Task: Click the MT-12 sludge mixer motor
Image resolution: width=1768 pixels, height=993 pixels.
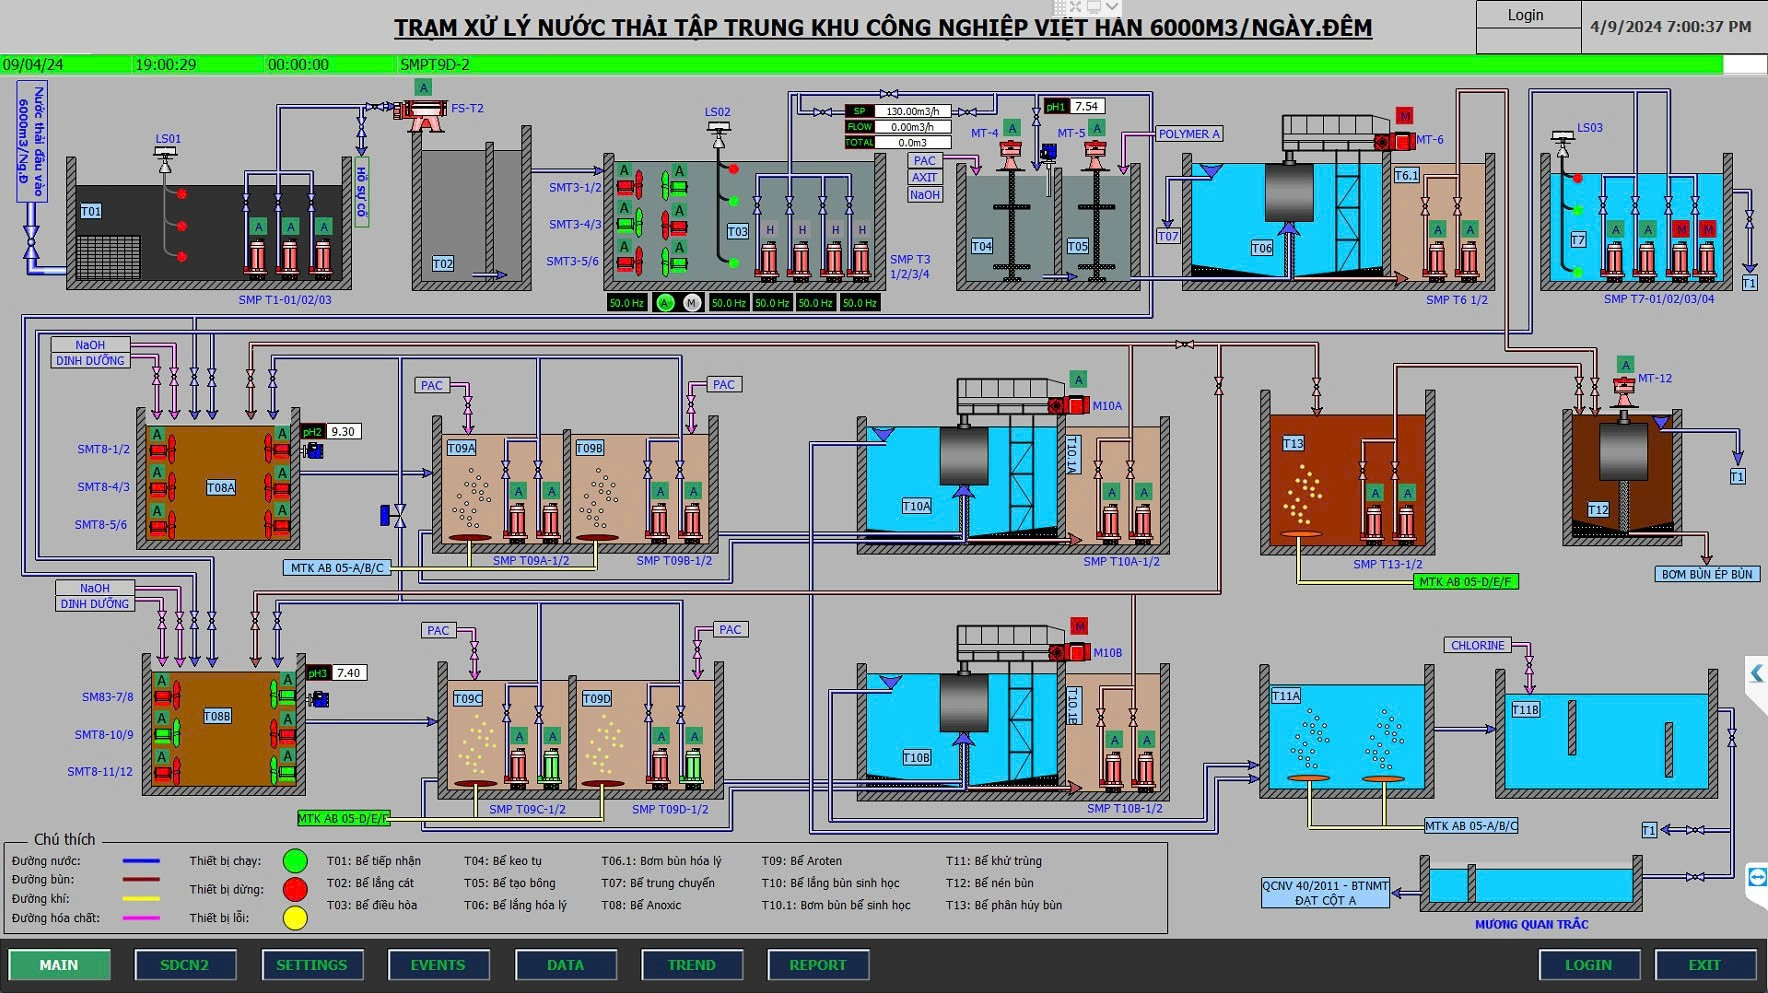Action: (x=1624, y=392)
